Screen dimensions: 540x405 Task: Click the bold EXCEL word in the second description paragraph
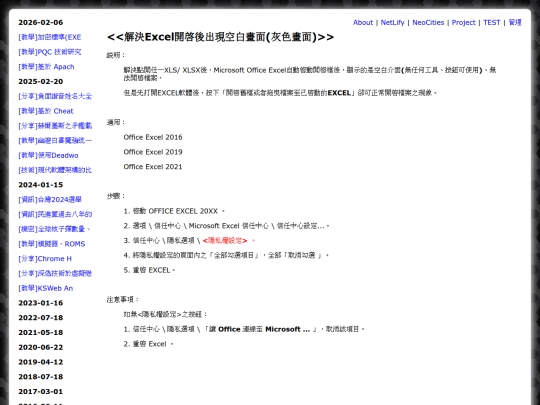pos(339,93)
